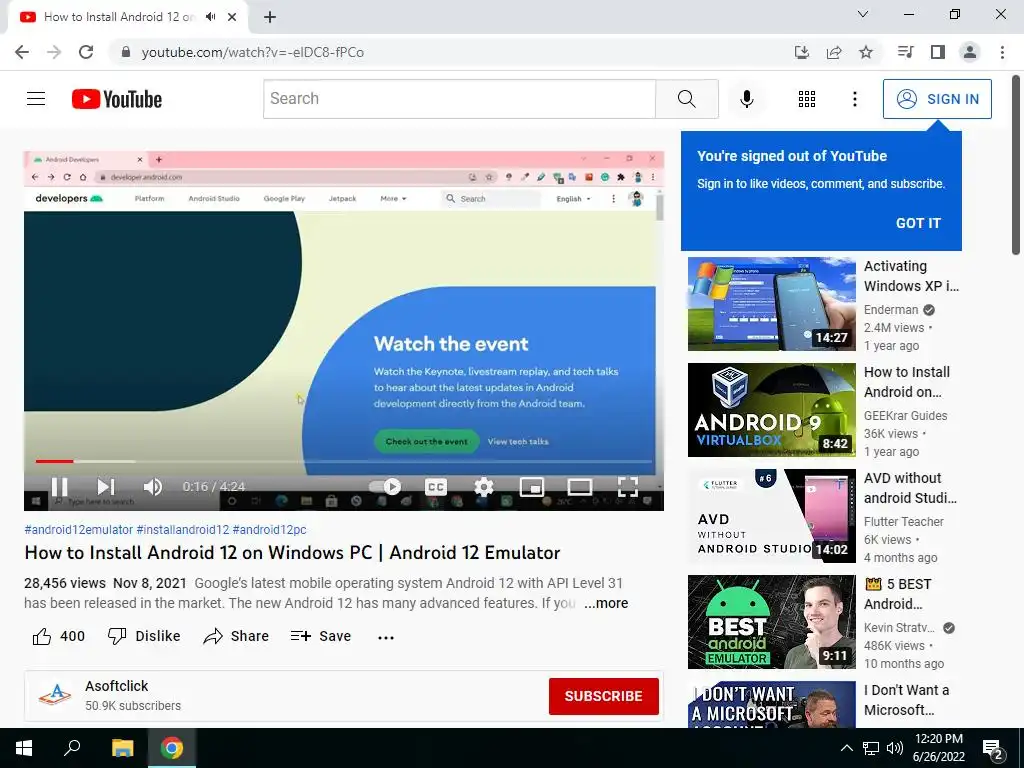1024x768 pixels.
Task: Open Chrome profile avatar
Action: click(x=970, y=52)
